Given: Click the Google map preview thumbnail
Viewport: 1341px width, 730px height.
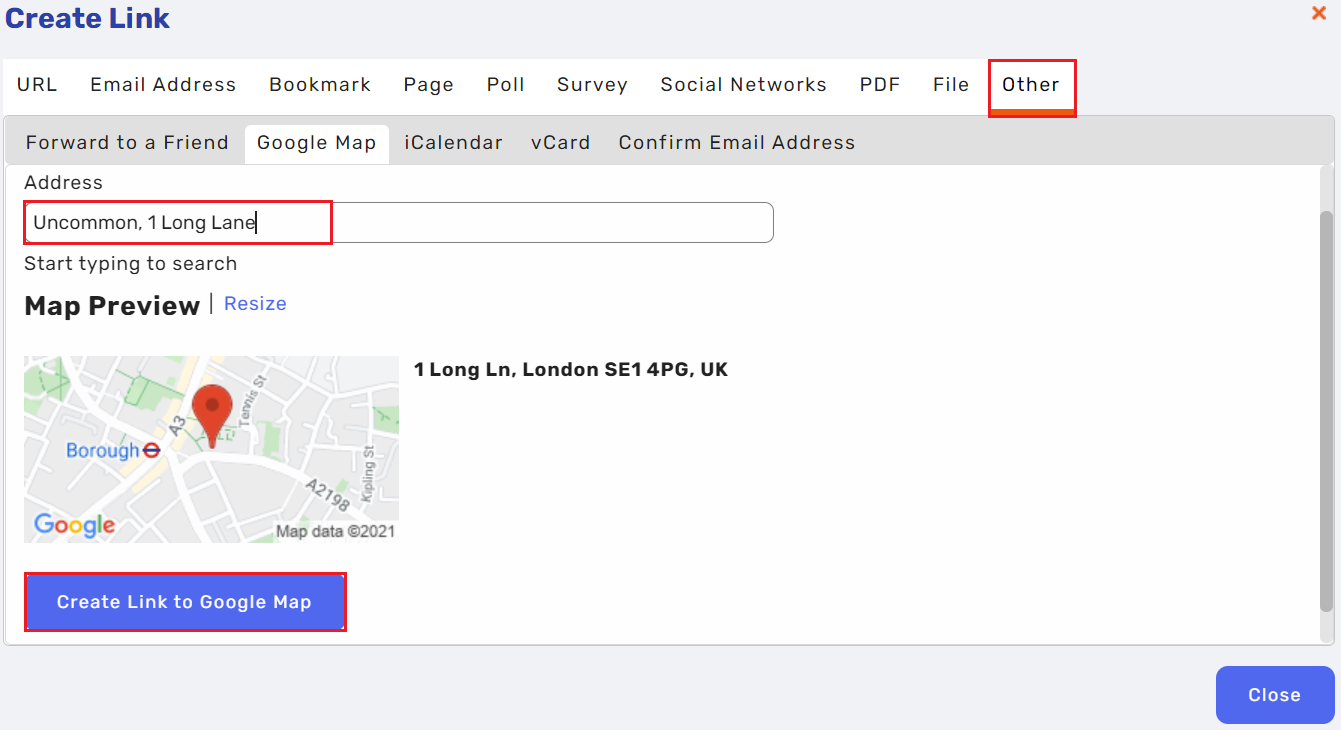Looking at the screenshot, I should (x=211, y=450).
